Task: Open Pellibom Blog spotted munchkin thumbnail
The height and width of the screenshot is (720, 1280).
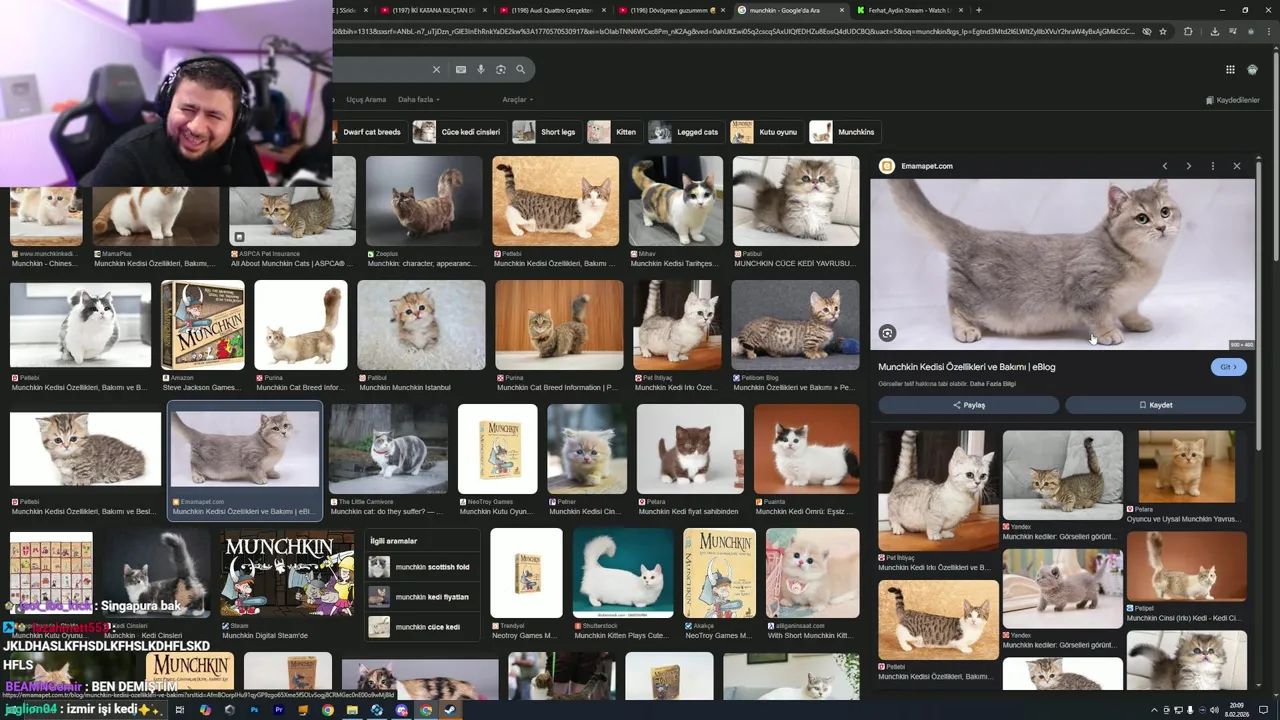Action: point(795,325)
